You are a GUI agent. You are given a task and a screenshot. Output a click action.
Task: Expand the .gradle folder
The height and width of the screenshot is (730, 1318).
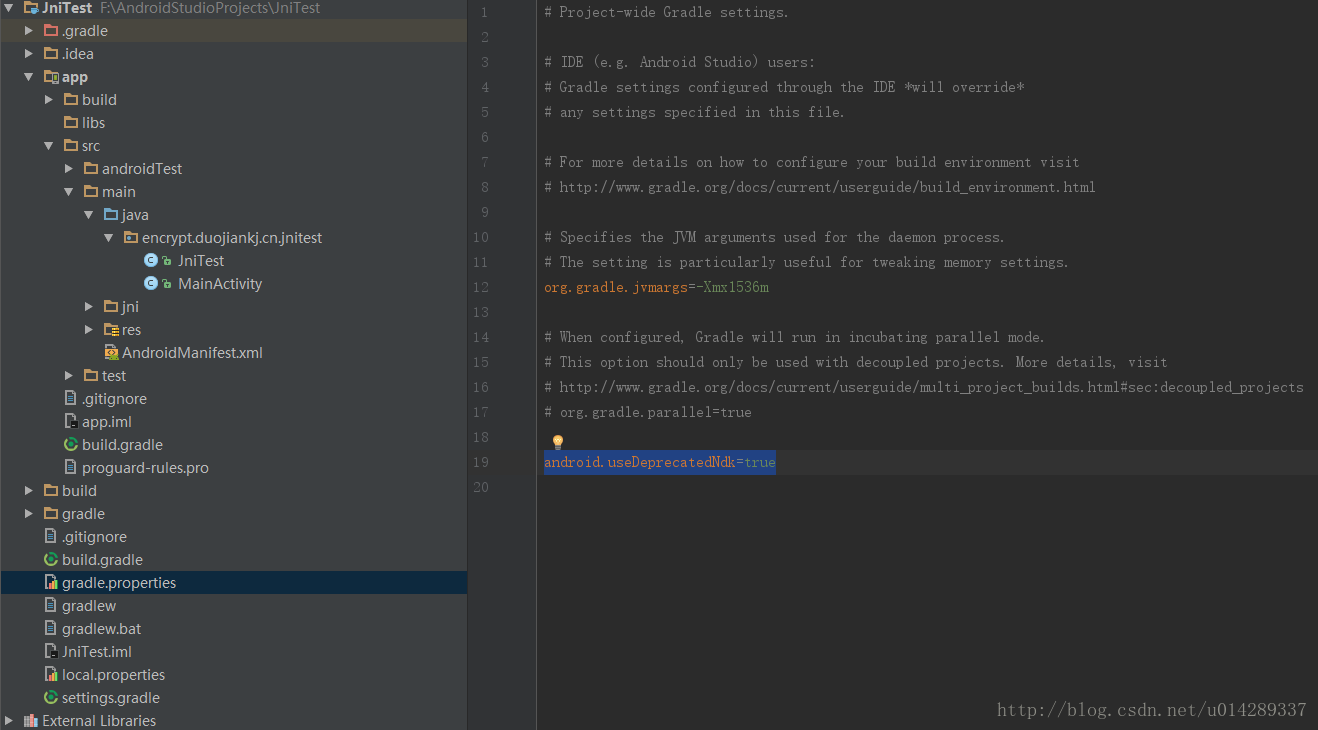click(x=29, y=31)
